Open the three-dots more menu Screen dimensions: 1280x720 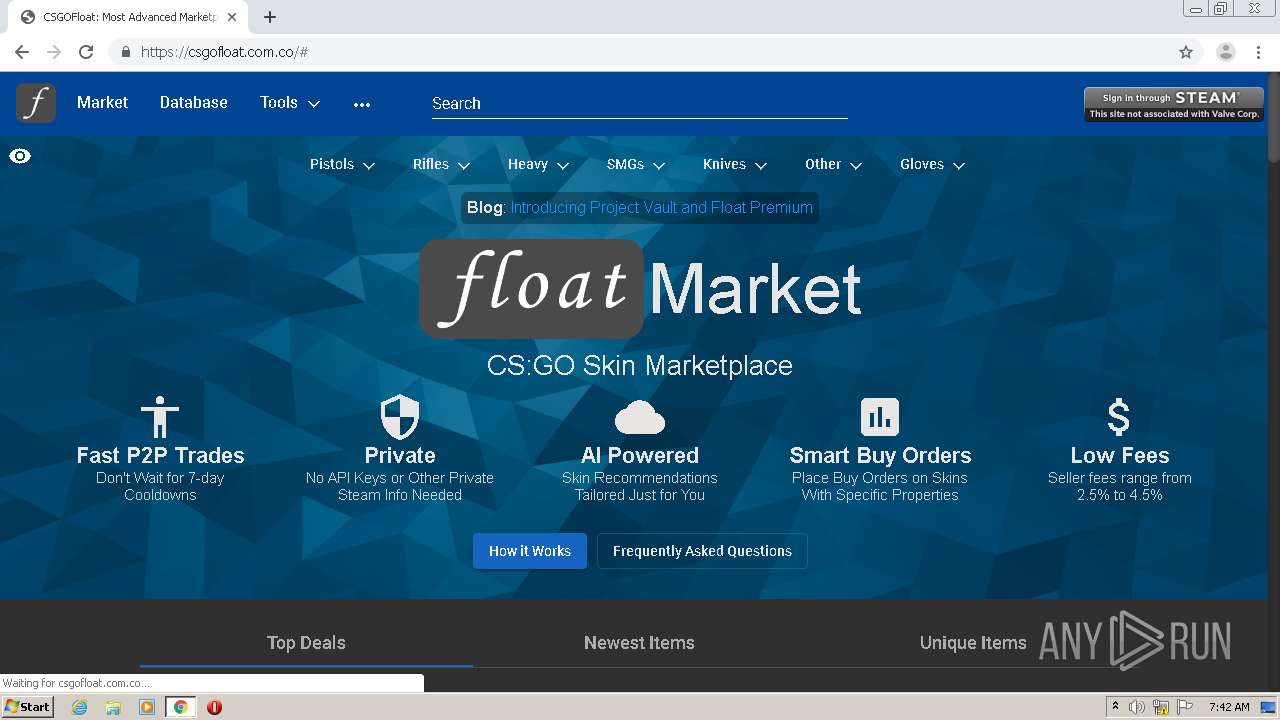[x=362, y=104]
